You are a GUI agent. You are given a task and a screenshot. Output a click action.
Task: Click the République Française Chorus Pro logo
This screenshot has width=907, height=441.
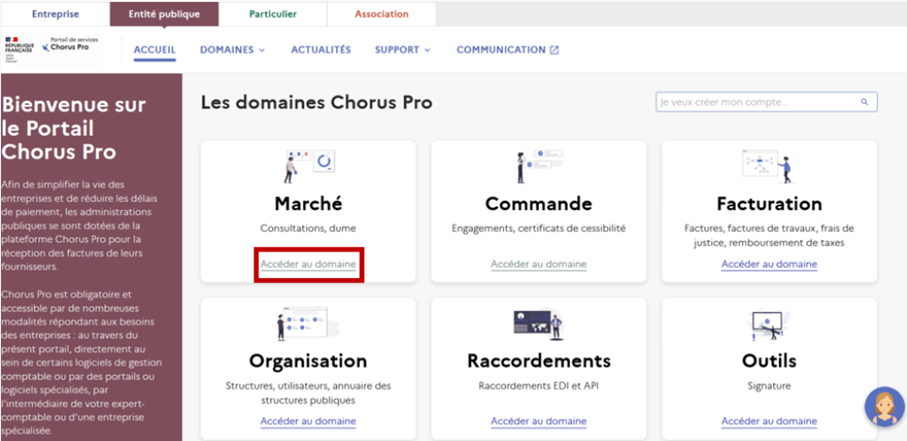[52, 49]
